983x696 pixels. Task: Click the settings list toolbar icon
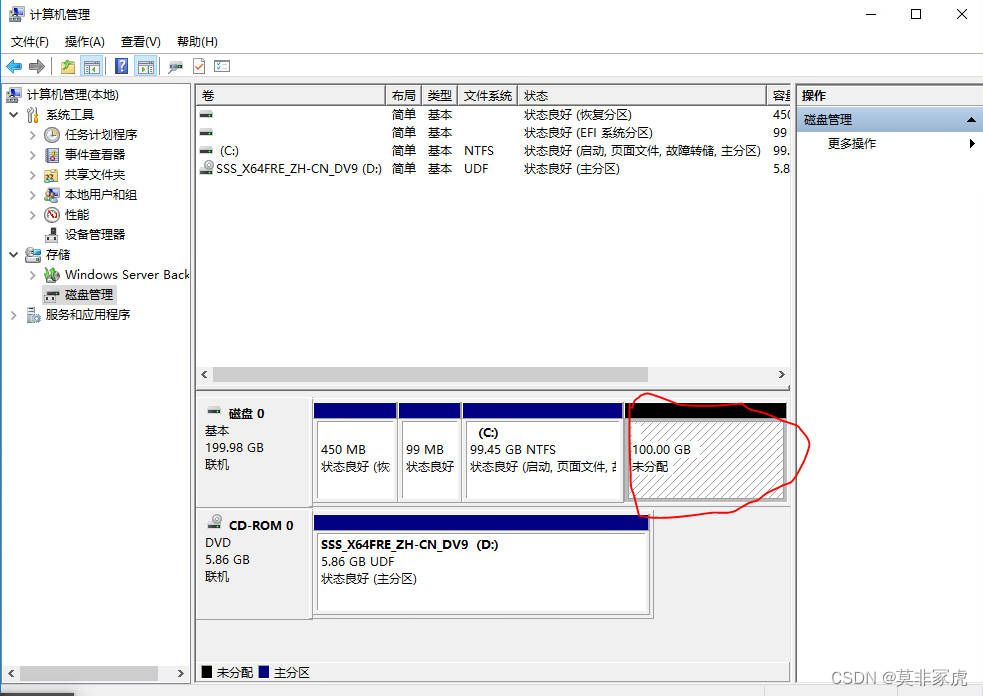tap(222, 66)
